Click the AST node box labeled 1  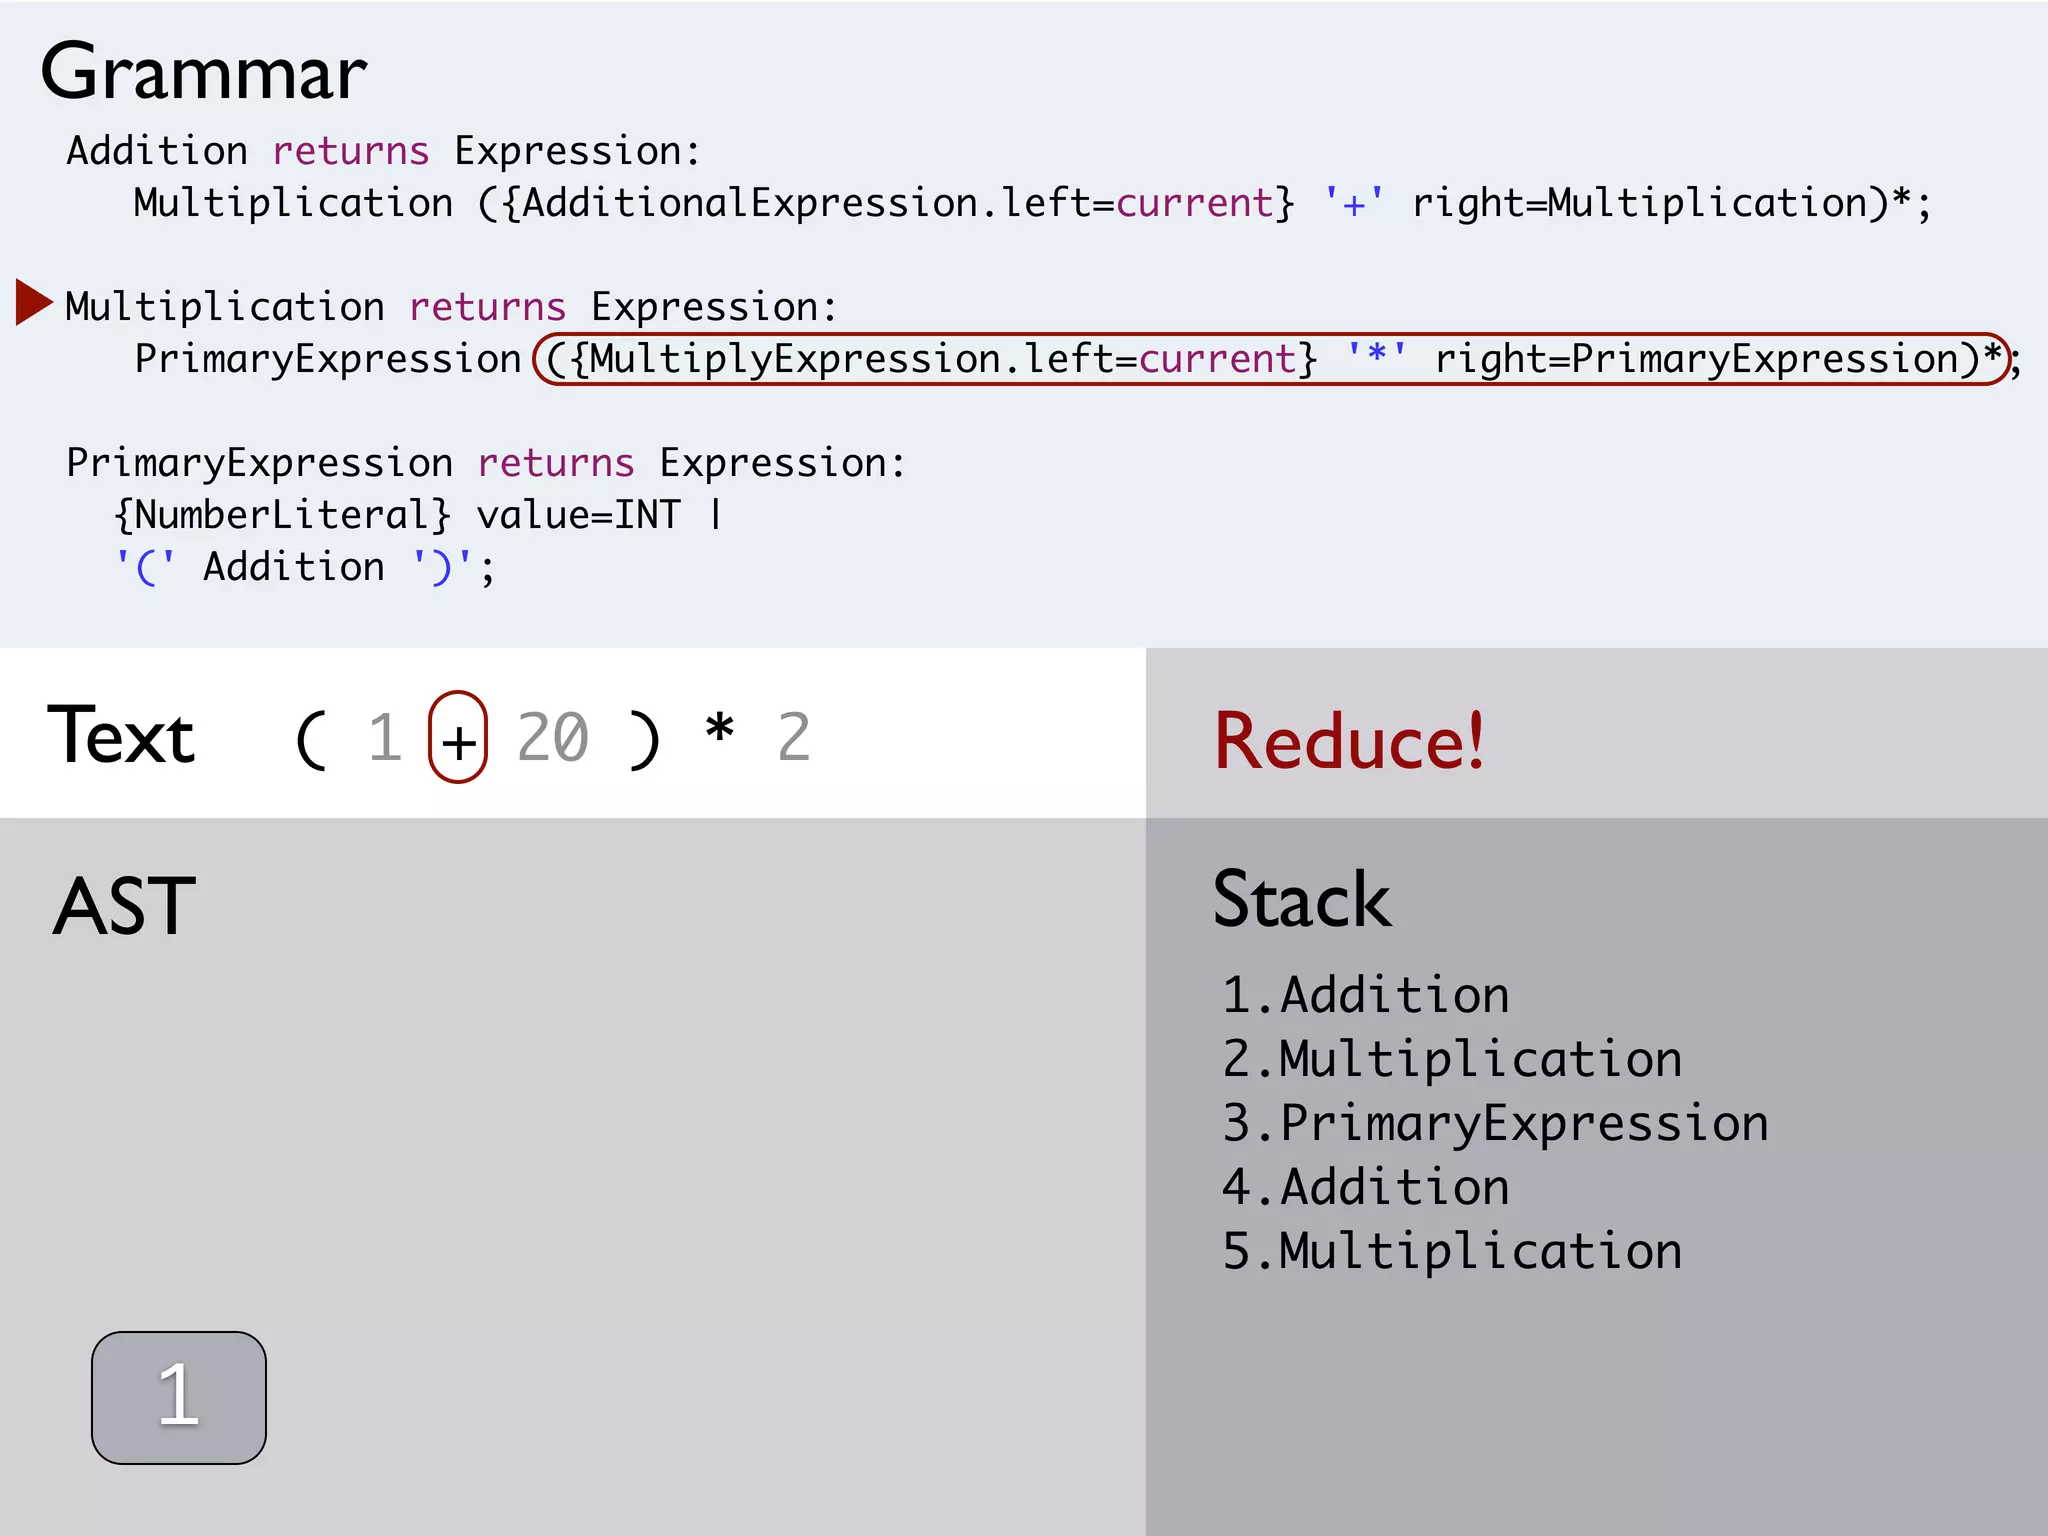pos(179,1397)
